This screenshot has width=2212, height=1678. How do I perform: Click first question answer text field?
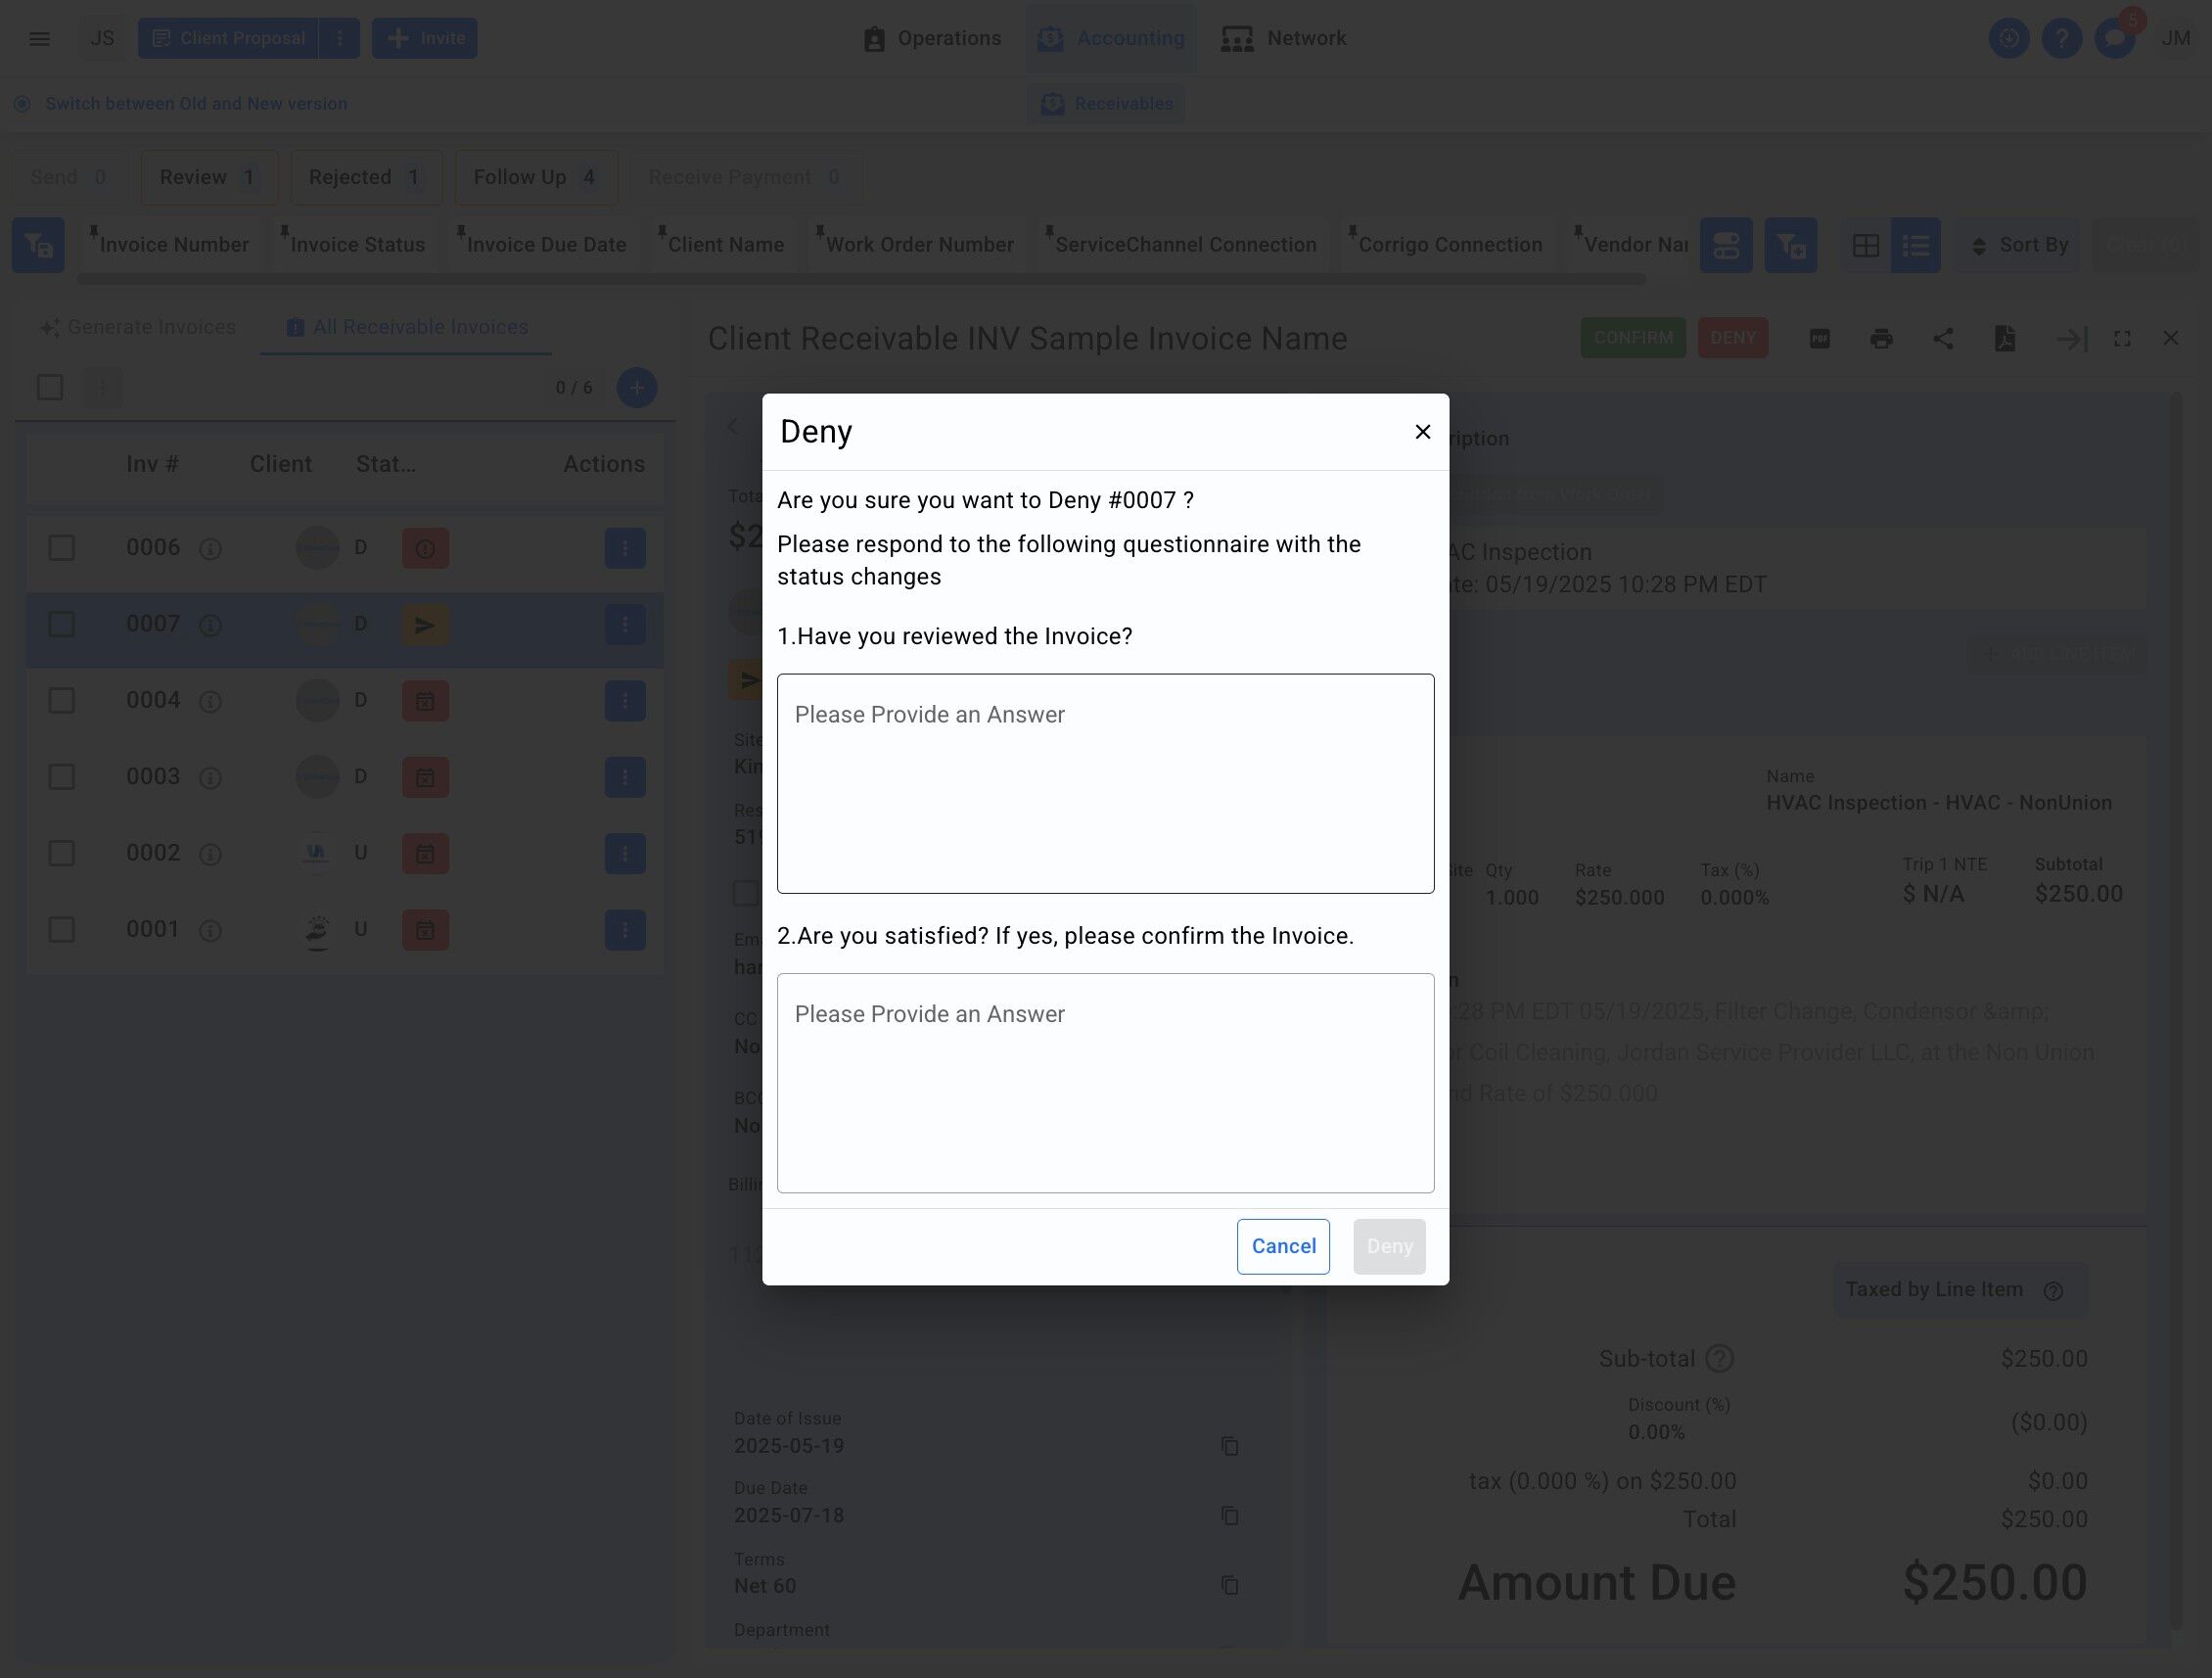point(1105,783)
